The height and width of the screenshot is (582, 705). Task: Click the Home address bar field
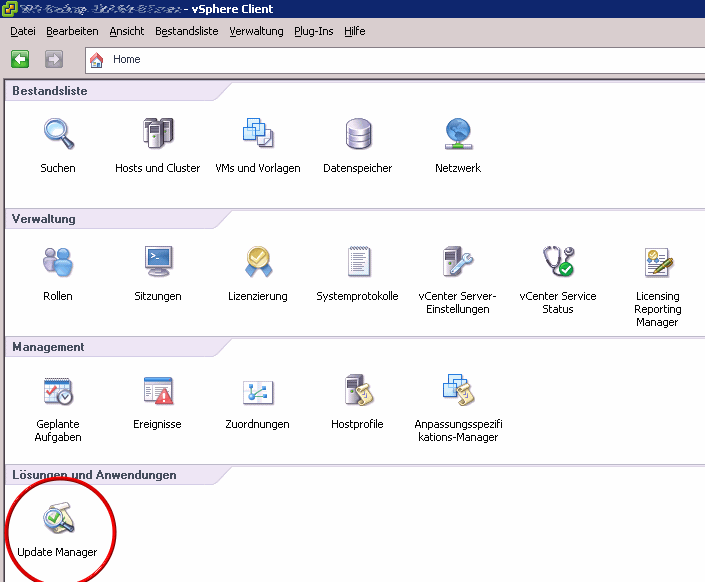(400, 59)
